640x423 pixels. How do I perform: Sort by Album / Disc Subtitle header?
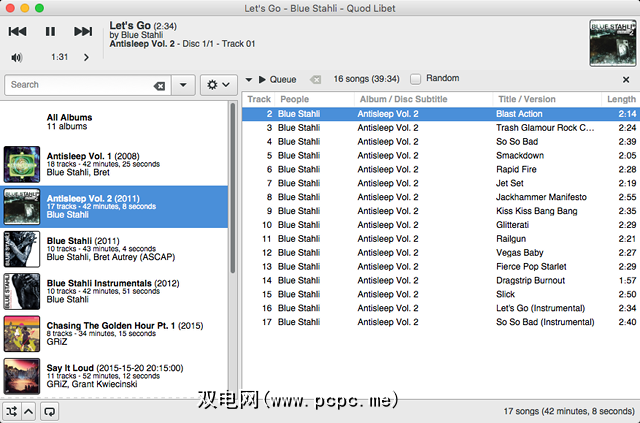point(423,99)
